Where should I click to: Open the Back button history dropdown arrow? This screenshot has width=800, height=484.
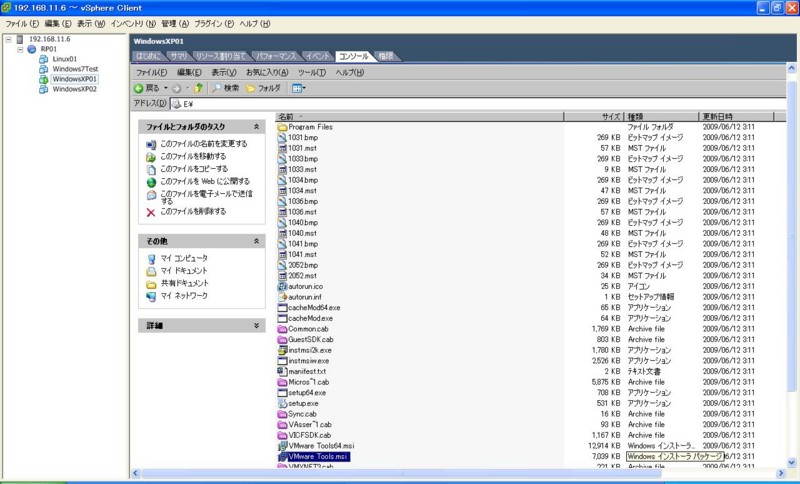click(x=166, y=88)
